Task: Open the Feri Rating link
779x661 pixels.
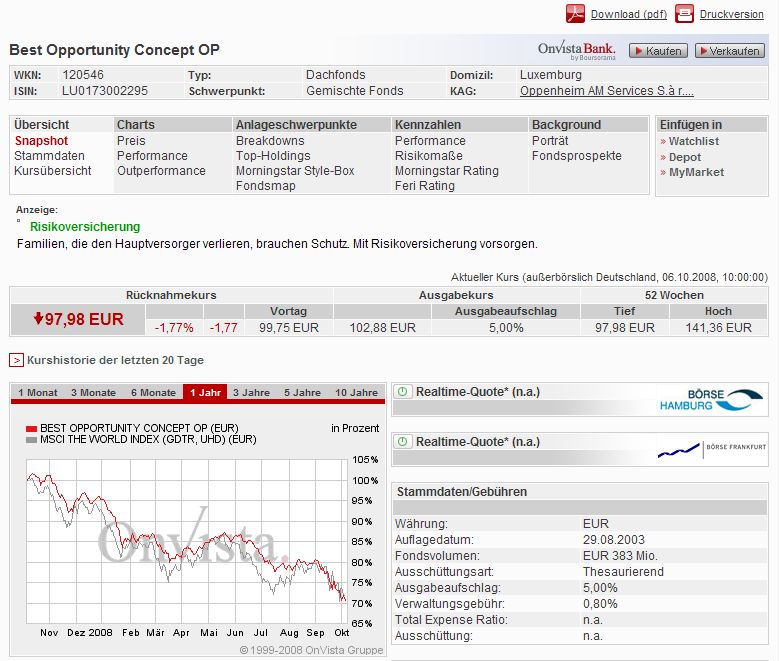Action: point(425,185)
